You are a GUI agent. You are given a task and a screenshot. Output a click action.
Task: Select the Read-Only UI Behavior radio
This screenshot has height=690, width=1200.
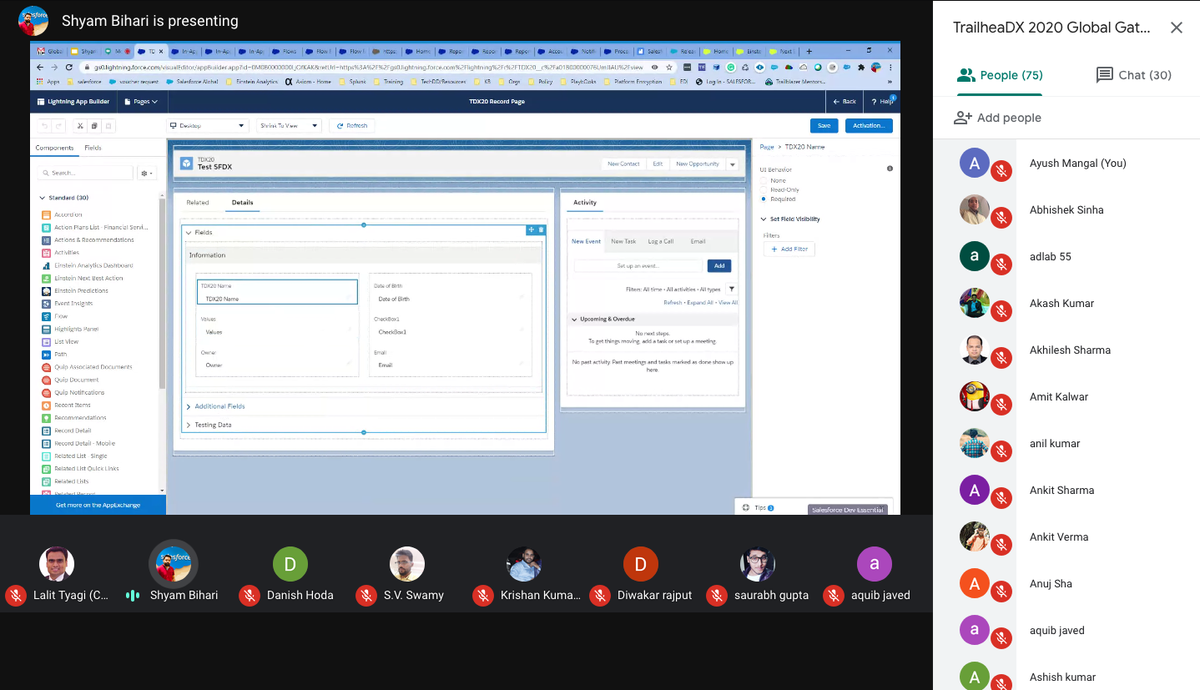coord(764,189)
